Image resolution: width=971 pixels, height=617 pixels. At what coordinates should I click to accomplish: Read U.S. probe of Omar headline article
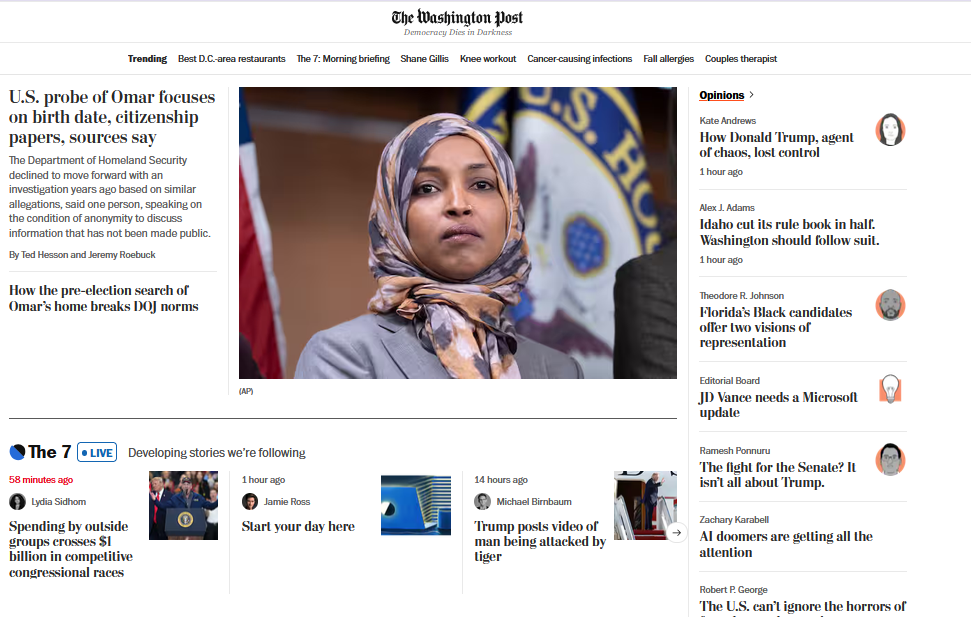112,117
